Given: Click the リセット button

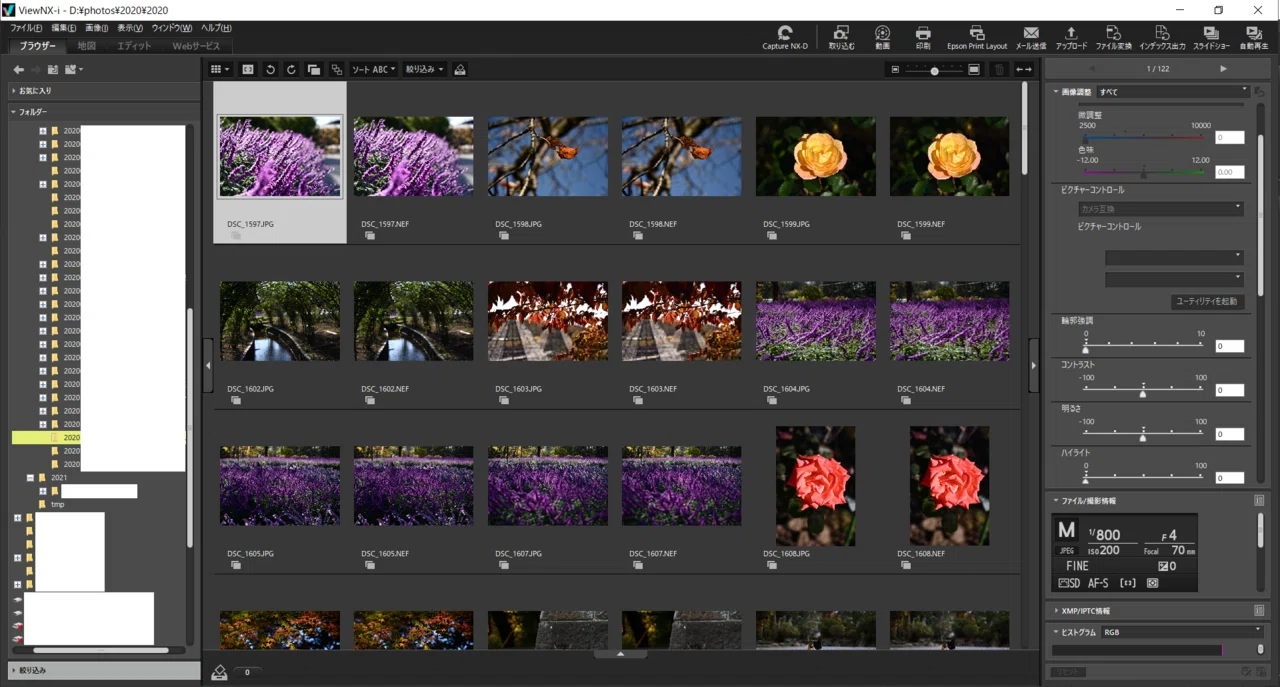Looking at the screenshot, I should tap(1069, 671).
